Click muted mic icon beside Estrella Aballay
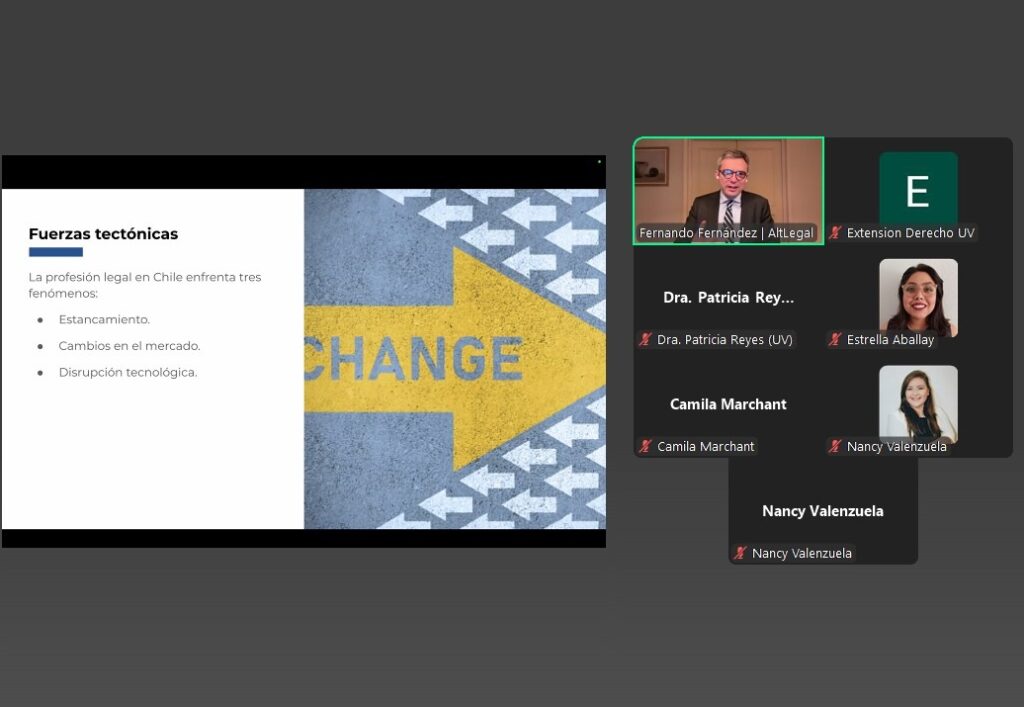 click(x=835, y=339)
